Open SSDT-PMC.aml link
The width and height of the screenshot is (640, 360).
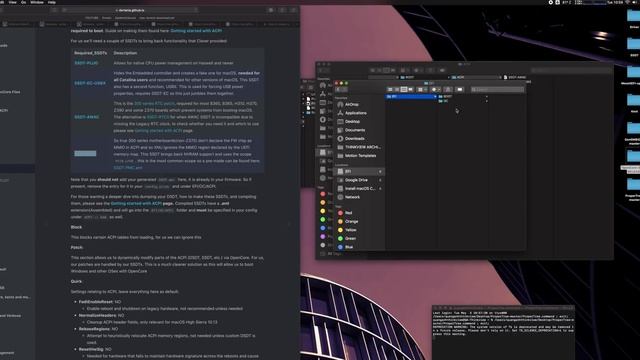pos(128,168)
